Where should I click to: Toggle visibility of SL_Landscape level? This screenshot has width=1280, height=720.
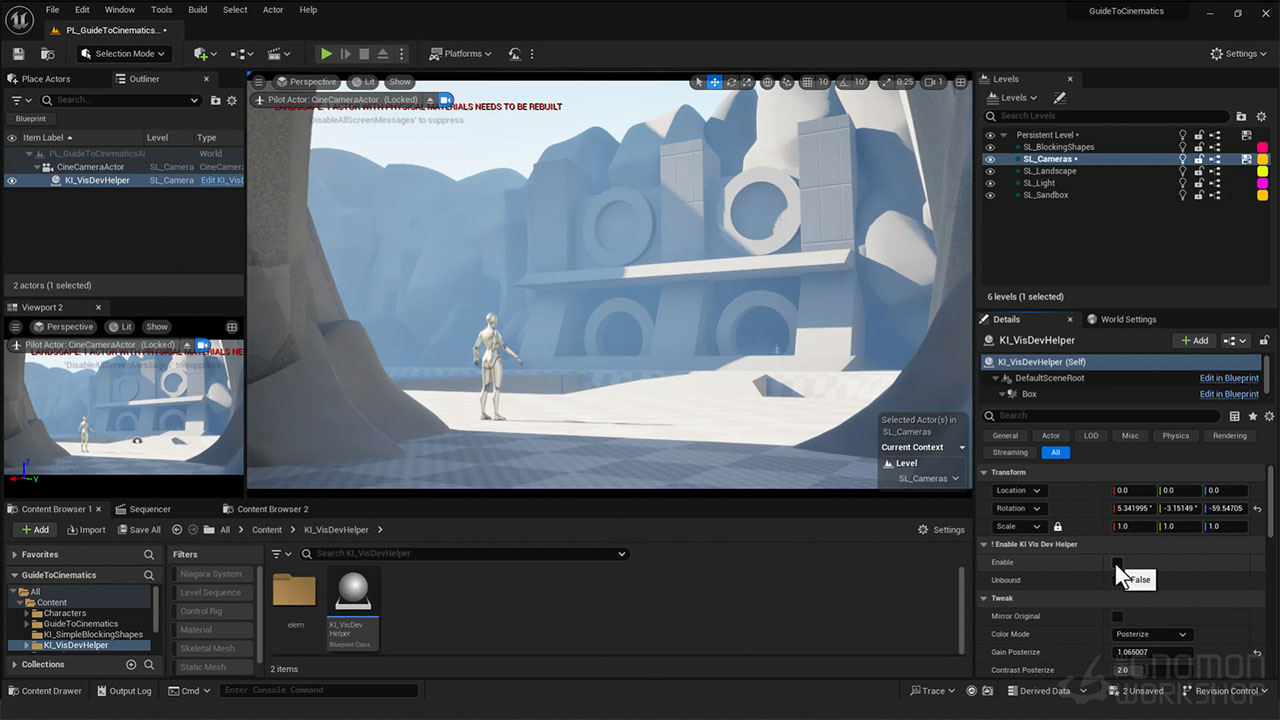pyautogui.click(x=990, y=171)
